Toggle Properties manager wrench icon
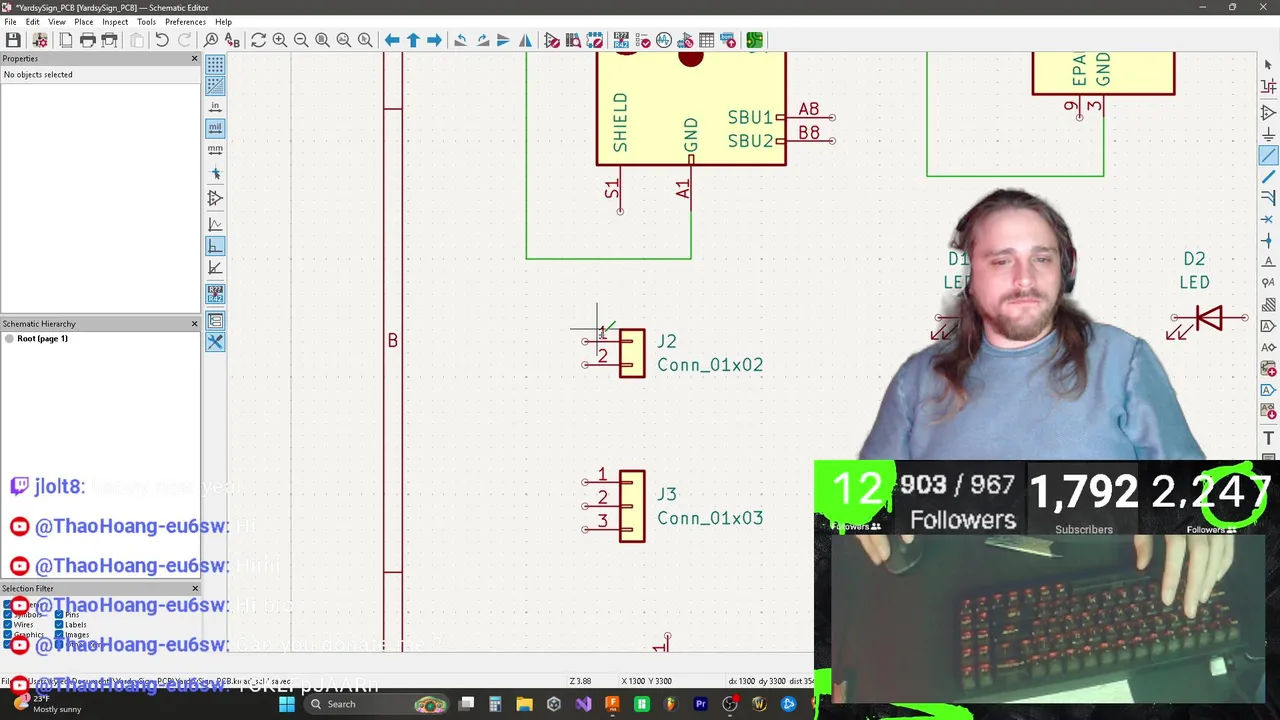Viewport: 1280px width, 720px height. [215, 342]
